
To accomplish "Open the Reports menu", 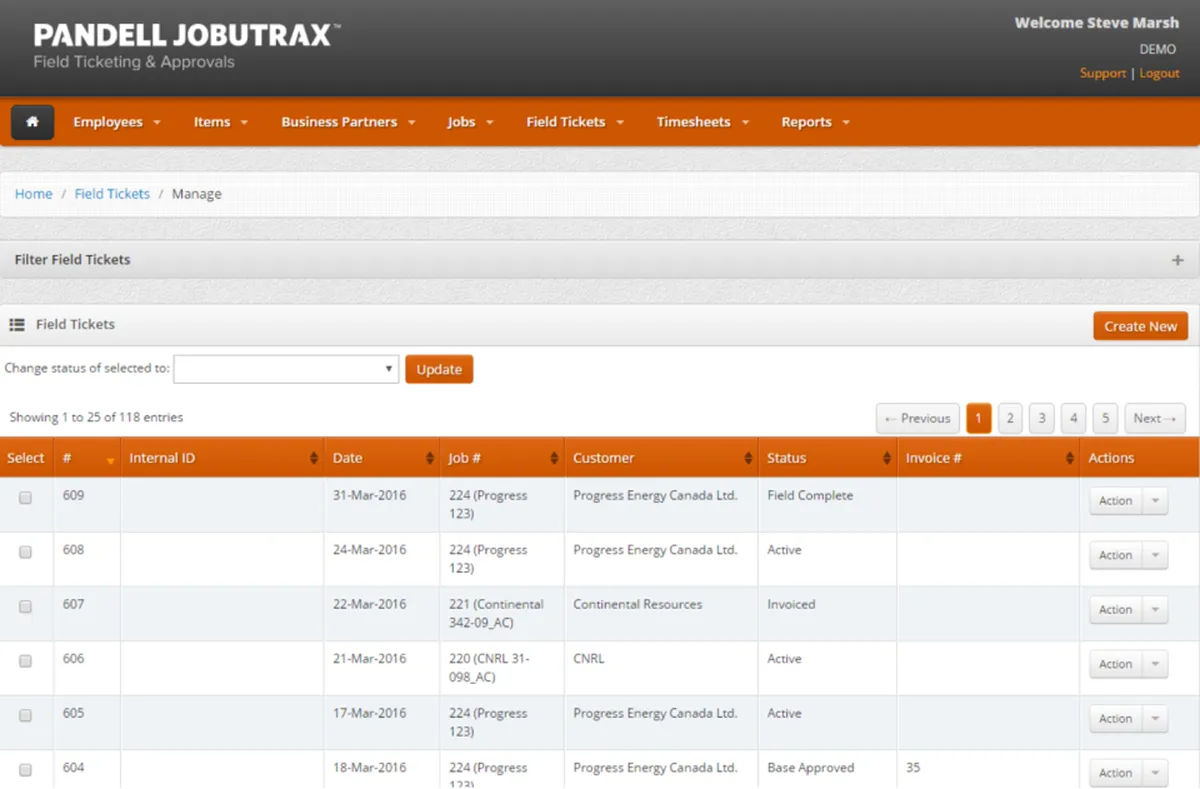I will [815, 122].
